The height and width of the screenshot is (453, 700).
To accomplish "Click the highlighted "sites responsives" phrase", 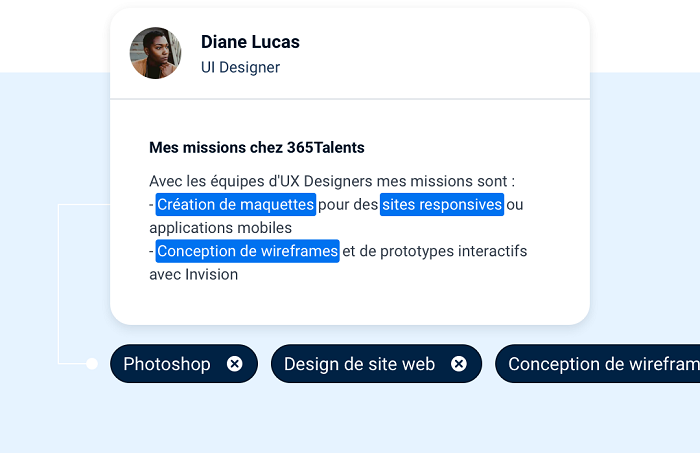I will click(441, 205).
